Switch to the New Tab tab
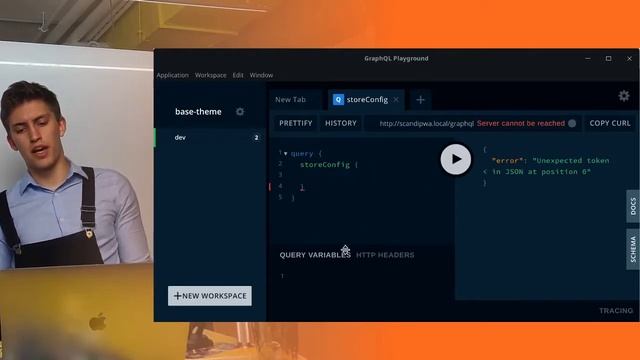 [x=290, y=100]
